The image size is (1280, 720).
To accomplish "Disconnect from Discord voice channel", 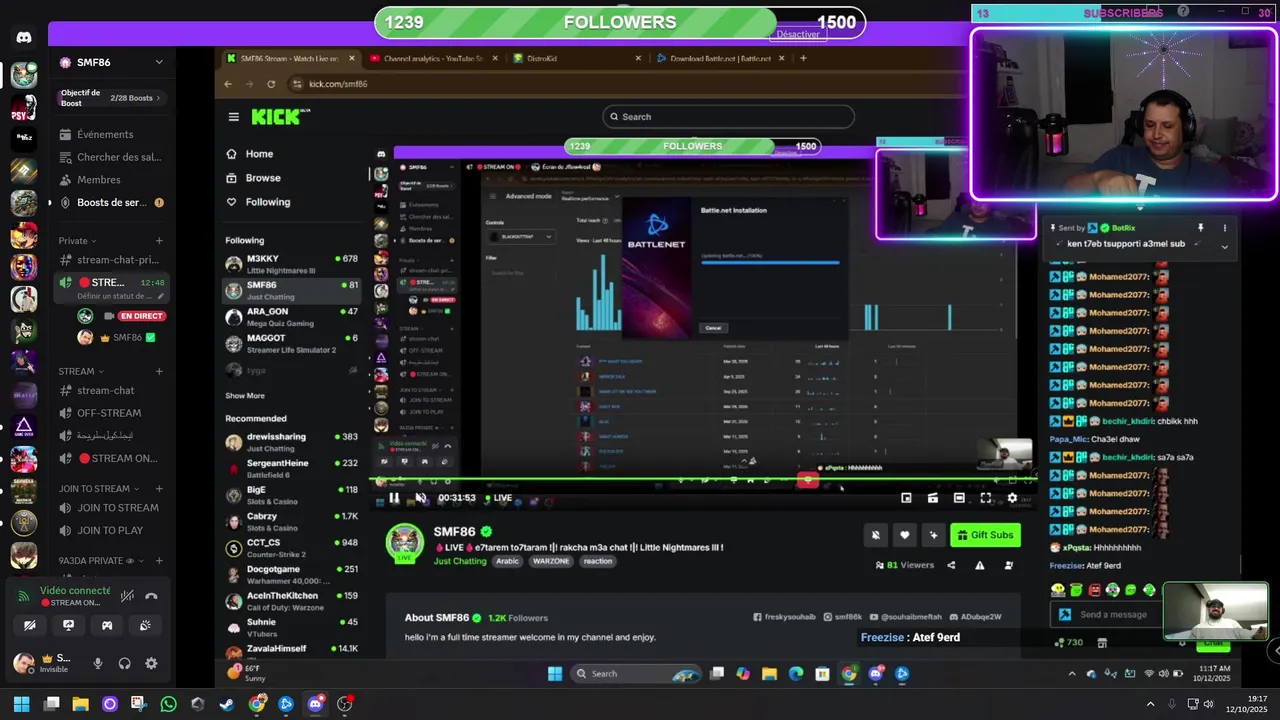I will (151, 596).
